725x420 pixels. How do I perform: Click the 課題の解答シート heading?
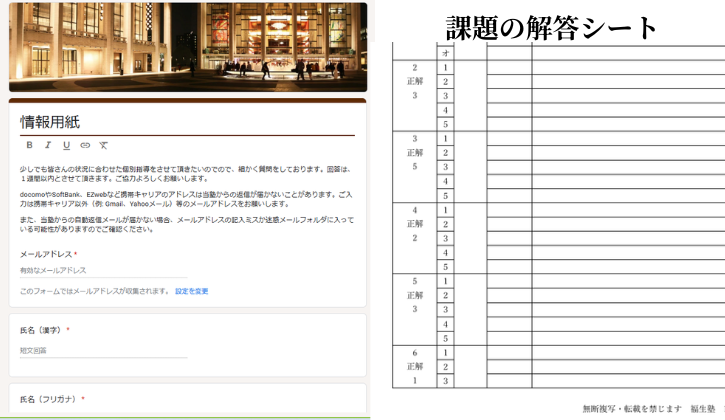pos(551,28)
